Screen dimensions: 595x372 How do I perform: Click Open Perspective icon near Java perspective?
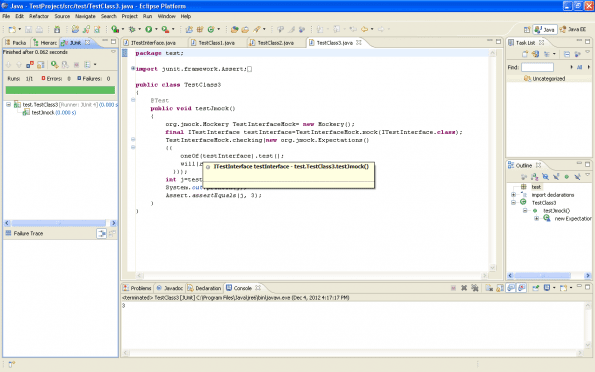pyautogui.click(x=527, y=29)
